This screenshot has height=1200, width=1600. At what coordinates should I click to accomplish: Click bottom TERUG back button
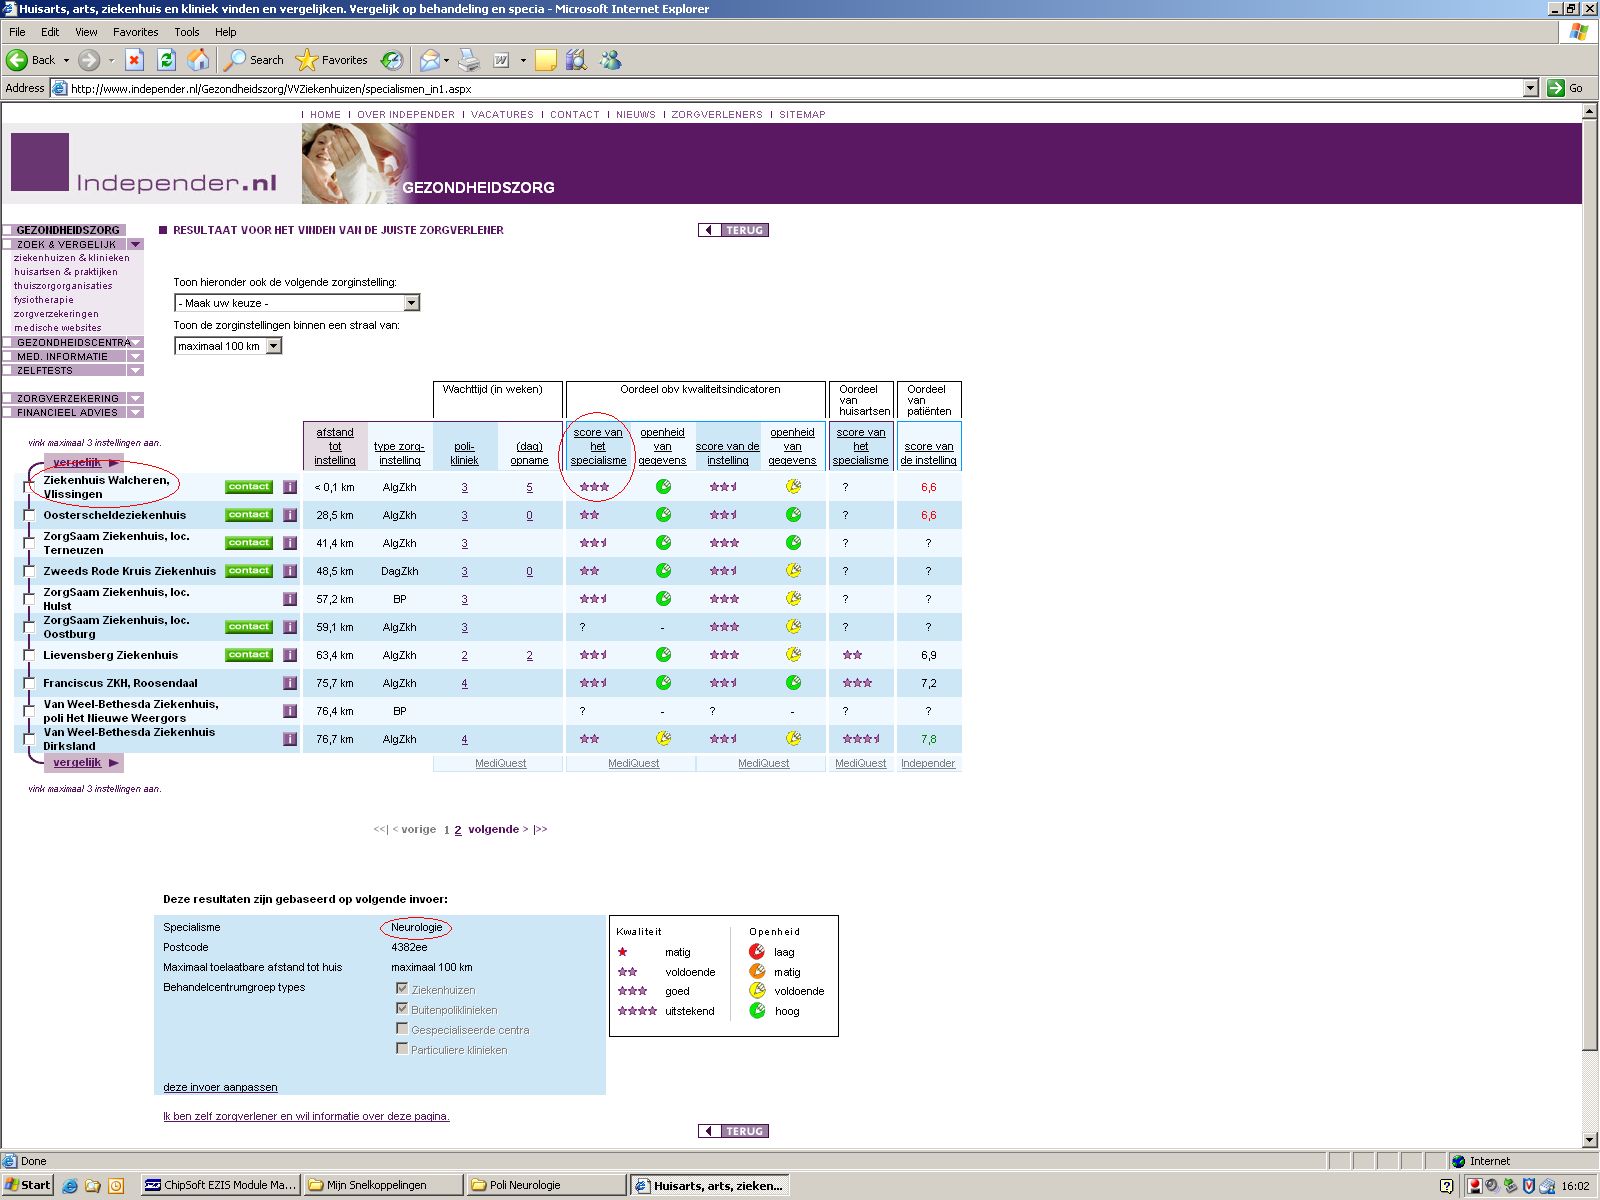(x=733, y=1131)
